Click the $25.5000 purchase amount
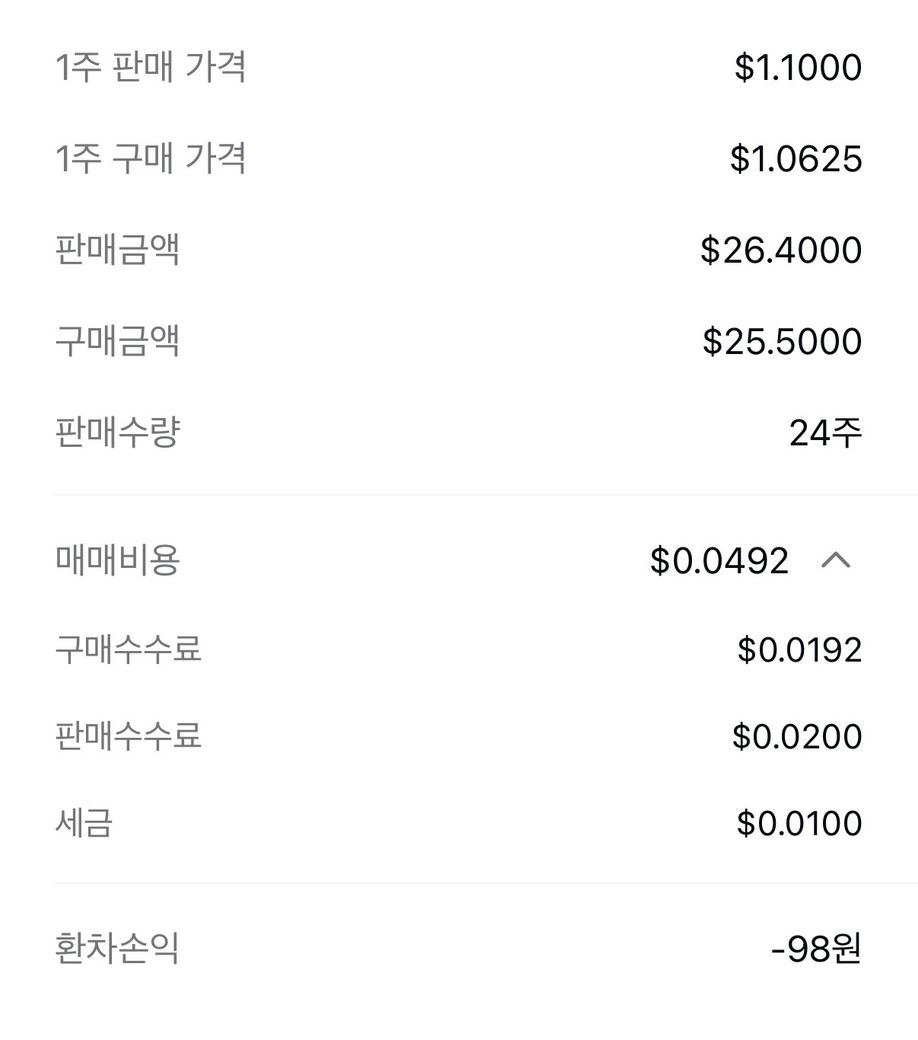 pos(782,341)
